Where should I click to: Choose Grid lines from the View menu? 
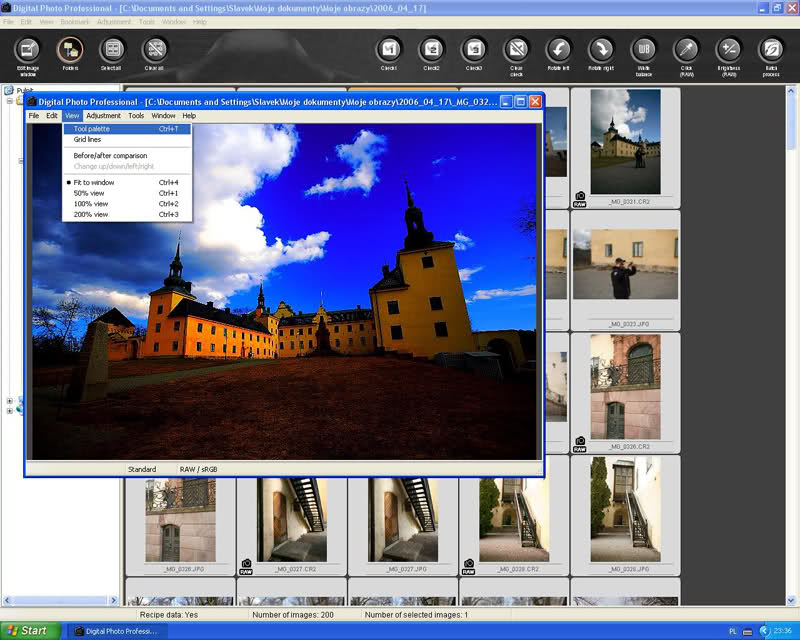pos(127,139)
